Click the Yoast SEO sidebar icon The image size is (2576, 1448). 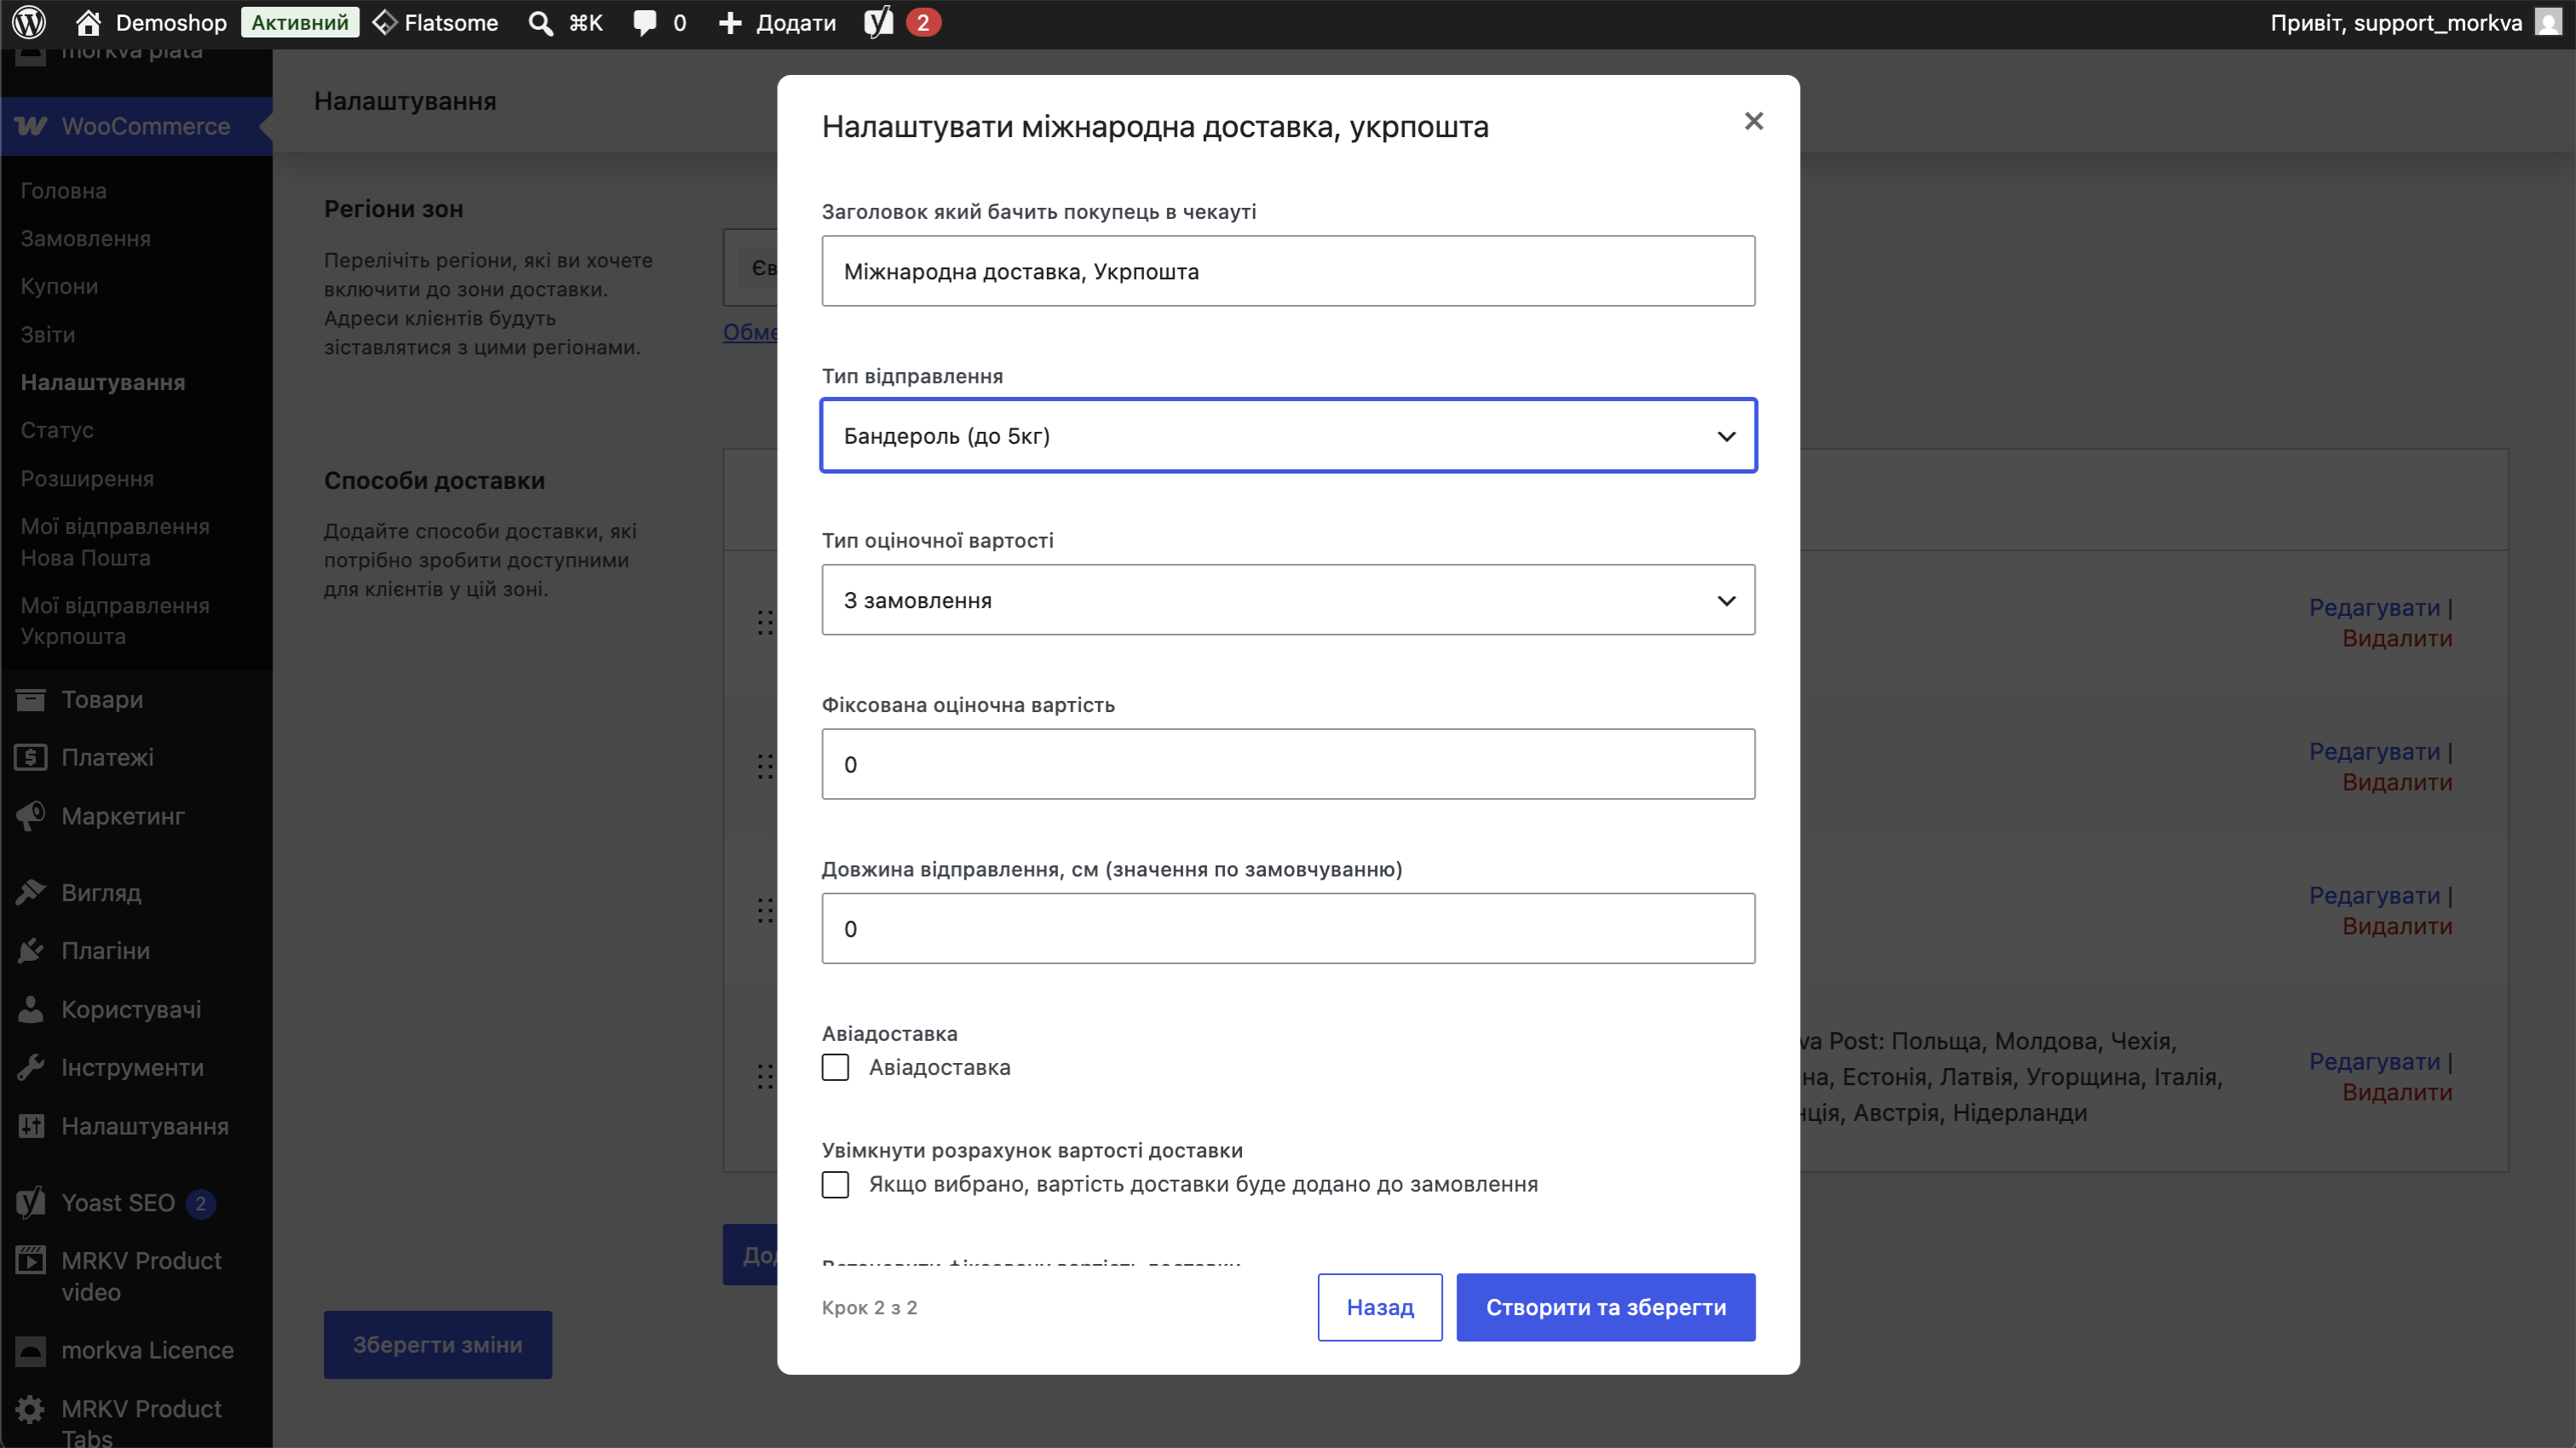[x=31, y=1202]
